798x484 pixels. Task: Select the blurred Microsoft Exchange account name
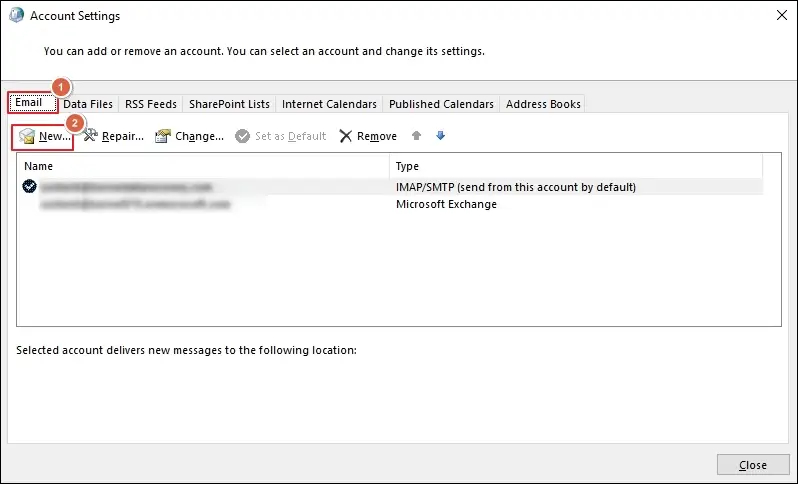click(135, 205)
